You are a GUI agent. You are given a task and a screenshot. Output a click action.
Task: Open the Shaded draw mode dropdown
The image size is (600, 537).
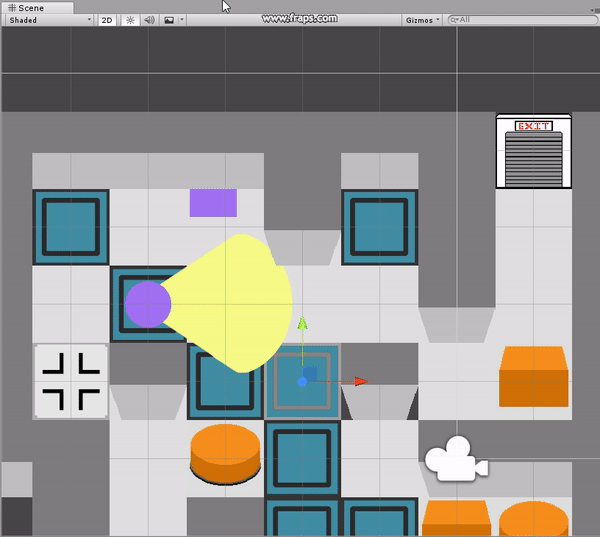[x=50, y=20]
